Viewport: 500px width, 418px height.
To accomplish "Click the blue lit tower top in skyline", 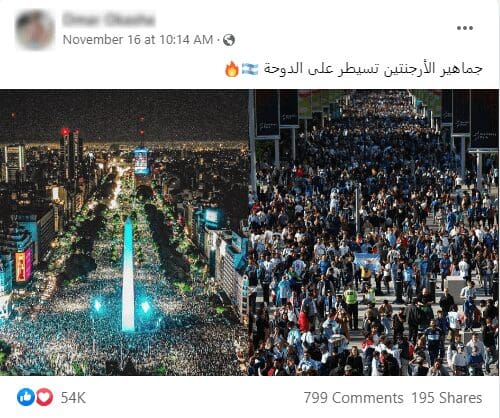I will (141, 161).
